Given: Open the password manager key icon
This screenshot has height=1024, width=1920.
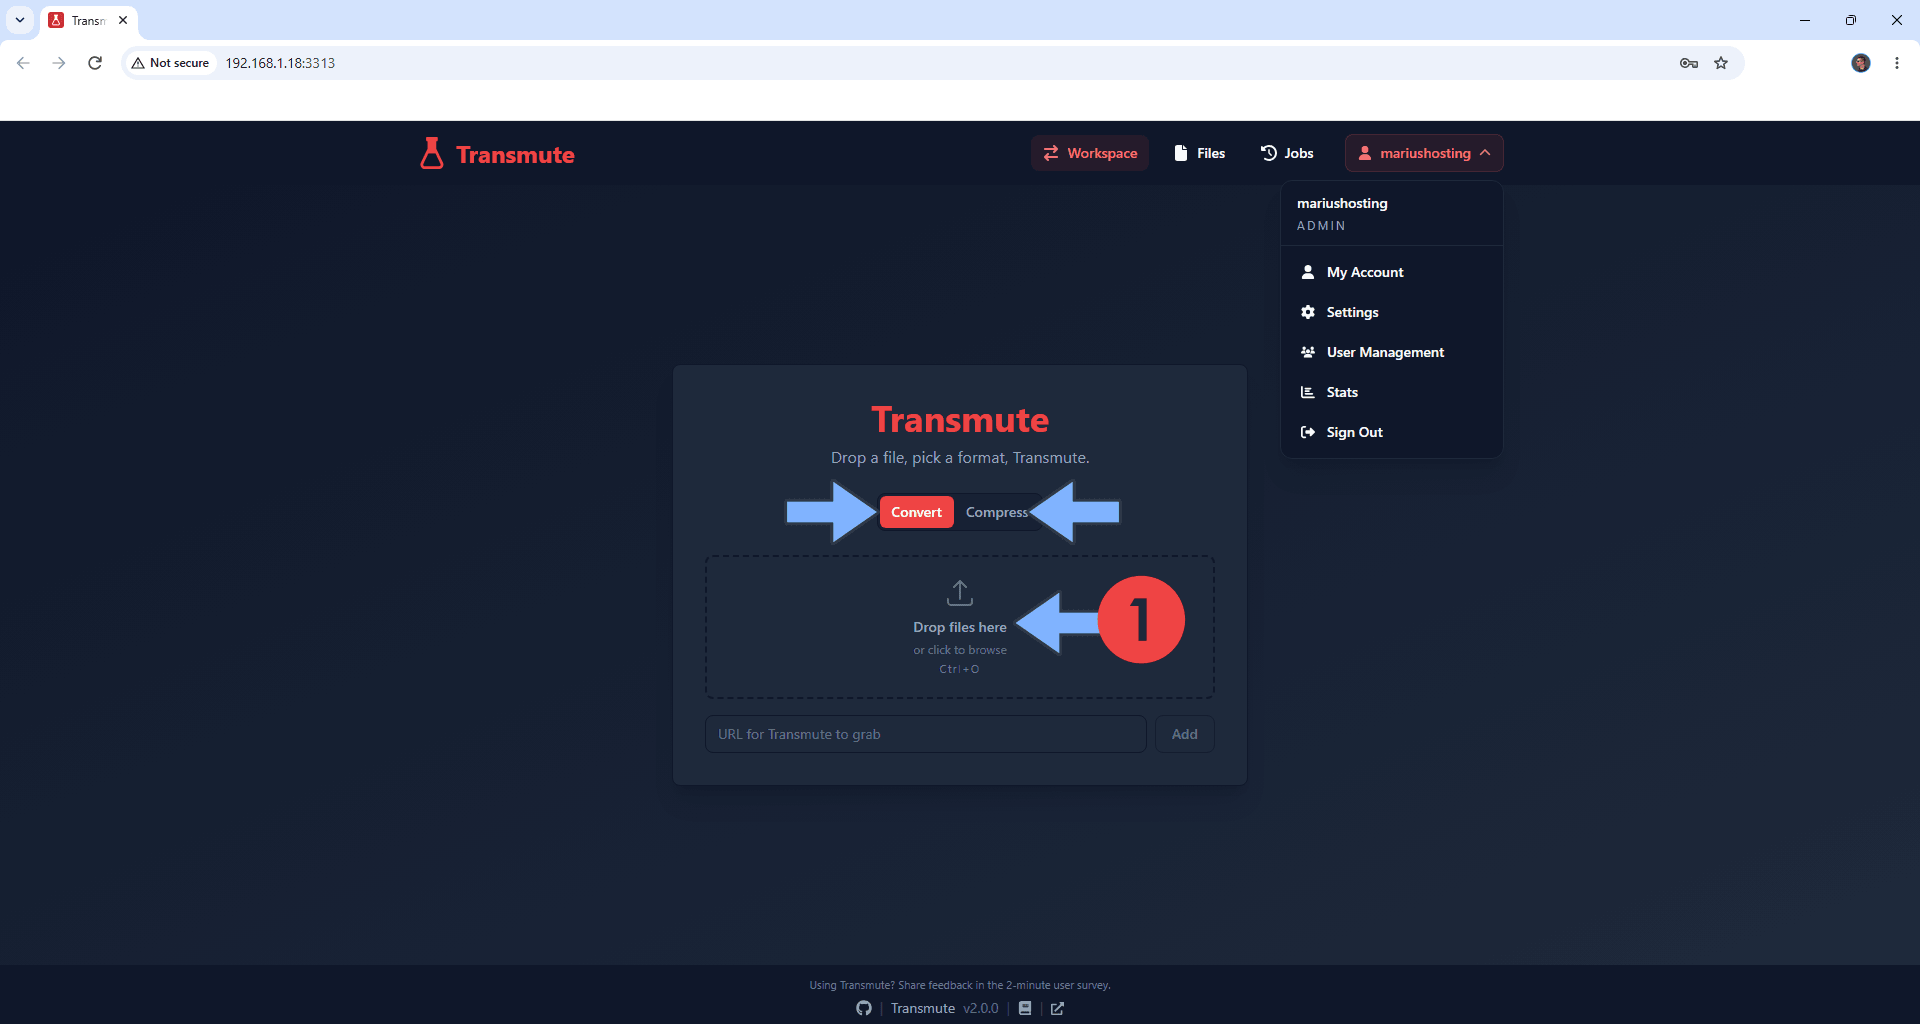Looking at the screenshot, I should [1689, 63].
